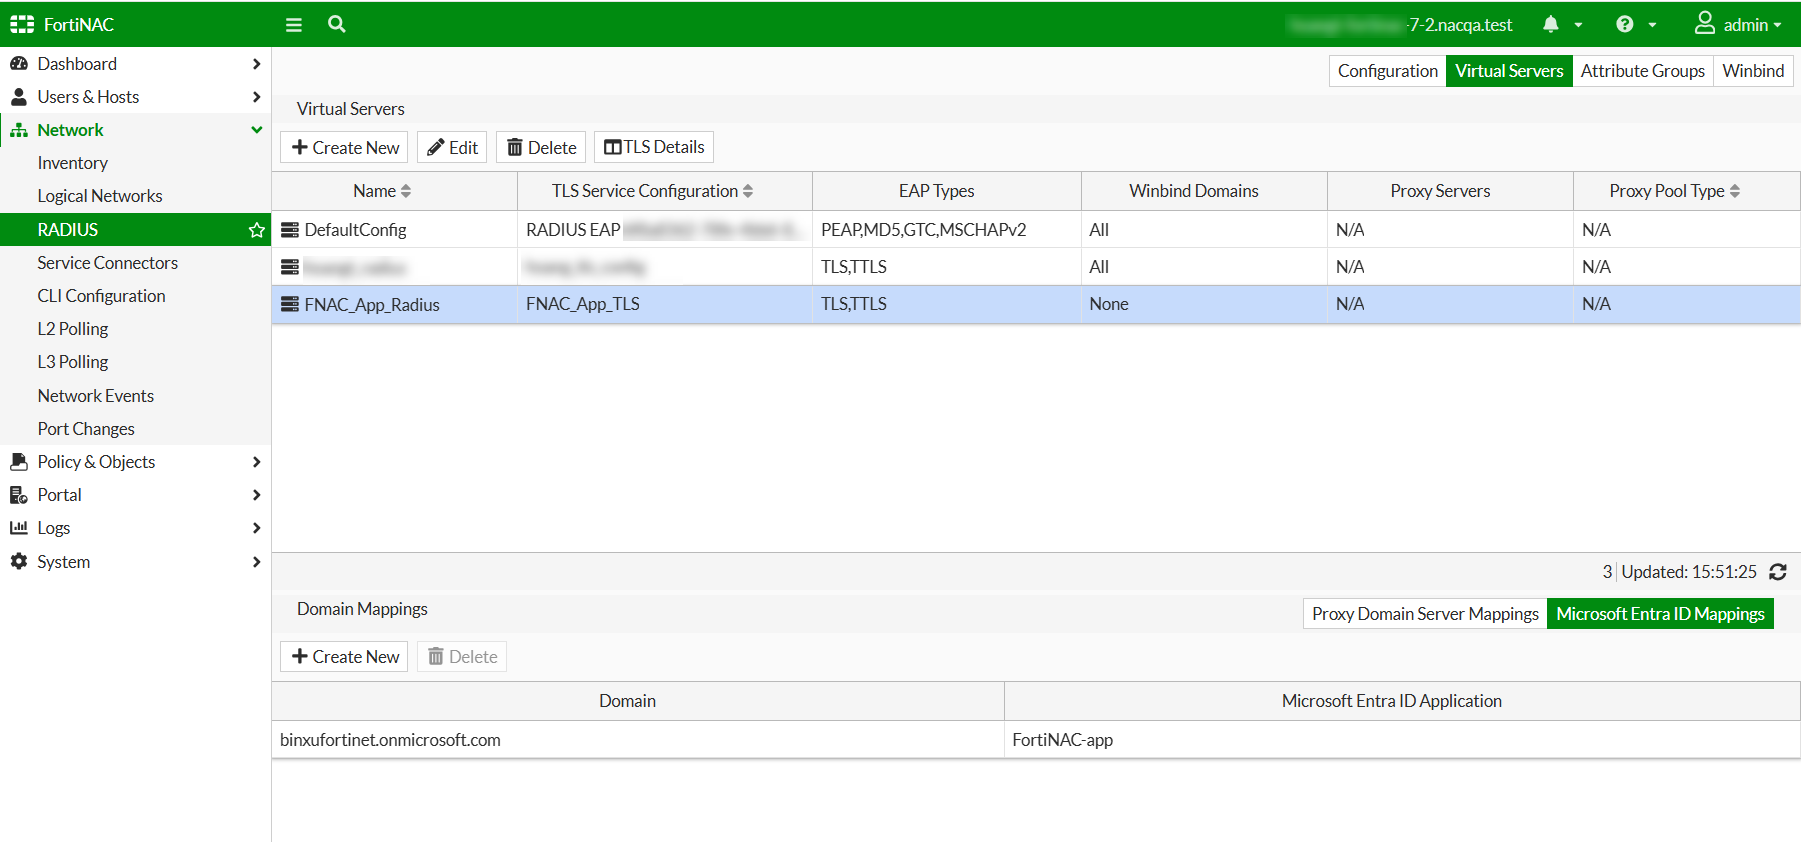Image resolution: width=1801 pixels, height=842 pixels.
Task: Click the hamburger menu icon in header
Action: point(293,25)
